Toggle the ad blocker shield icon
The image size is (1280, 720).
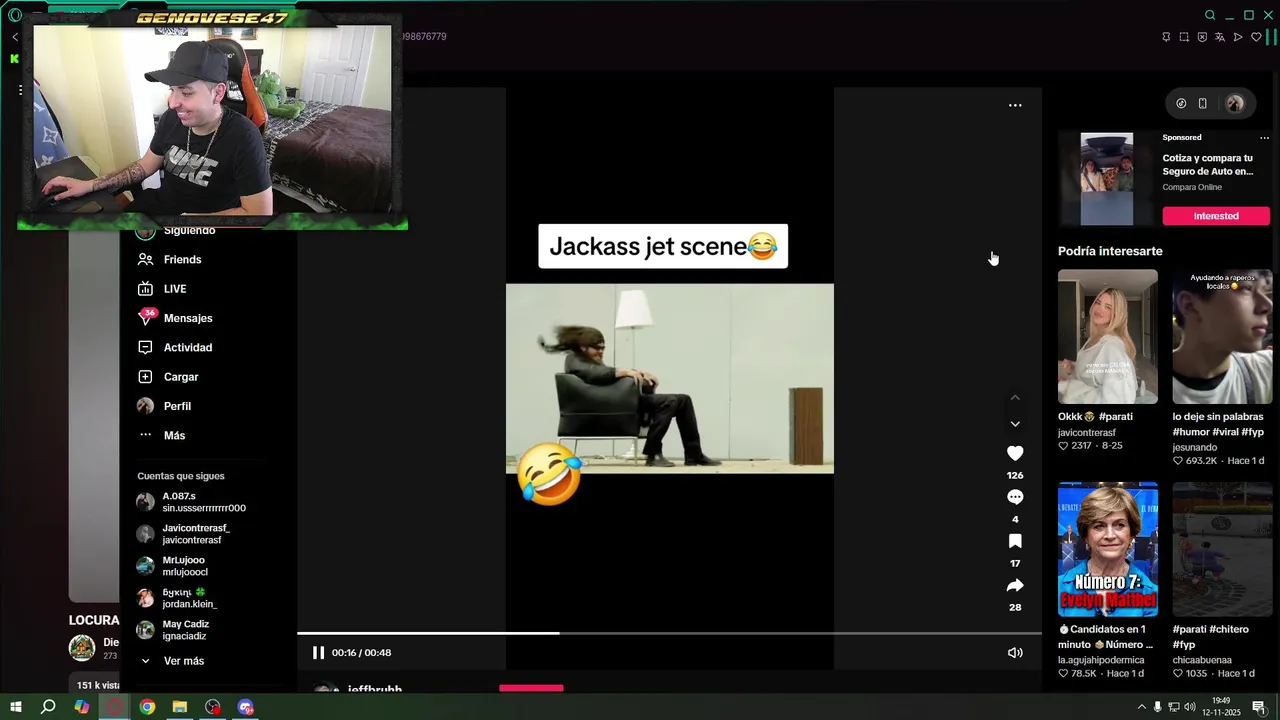(x=1202, y=37)
